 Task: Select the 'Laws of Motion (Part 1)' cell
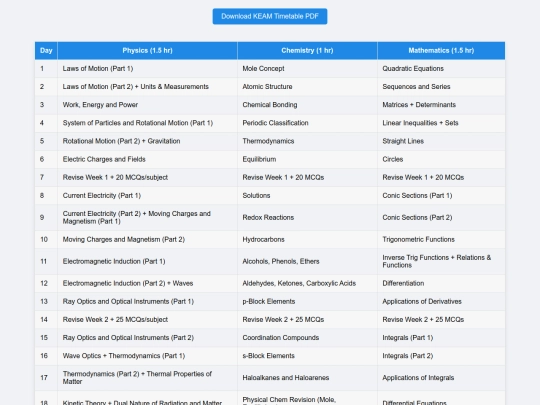tap(147, 69)
